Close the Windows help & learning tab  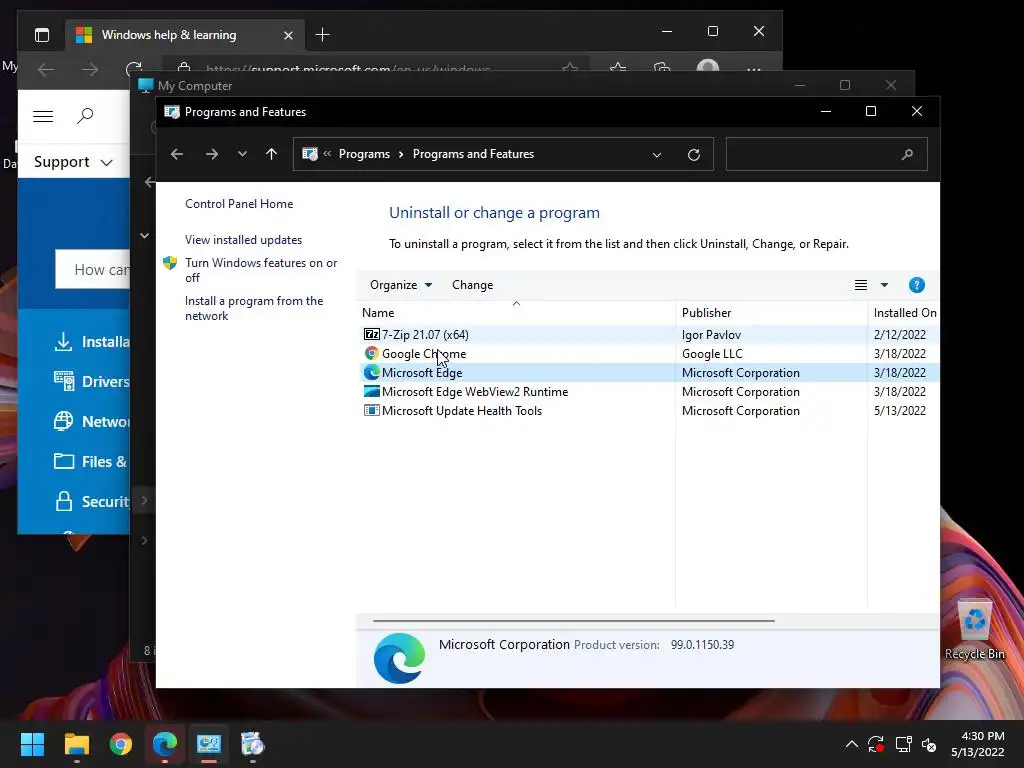288,35
